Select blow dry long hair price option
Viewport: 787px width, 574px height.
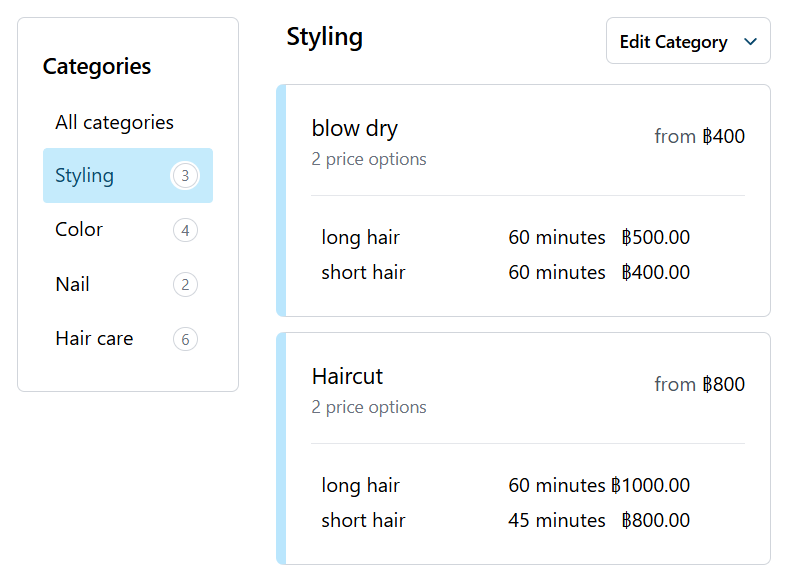coord(505,238)
